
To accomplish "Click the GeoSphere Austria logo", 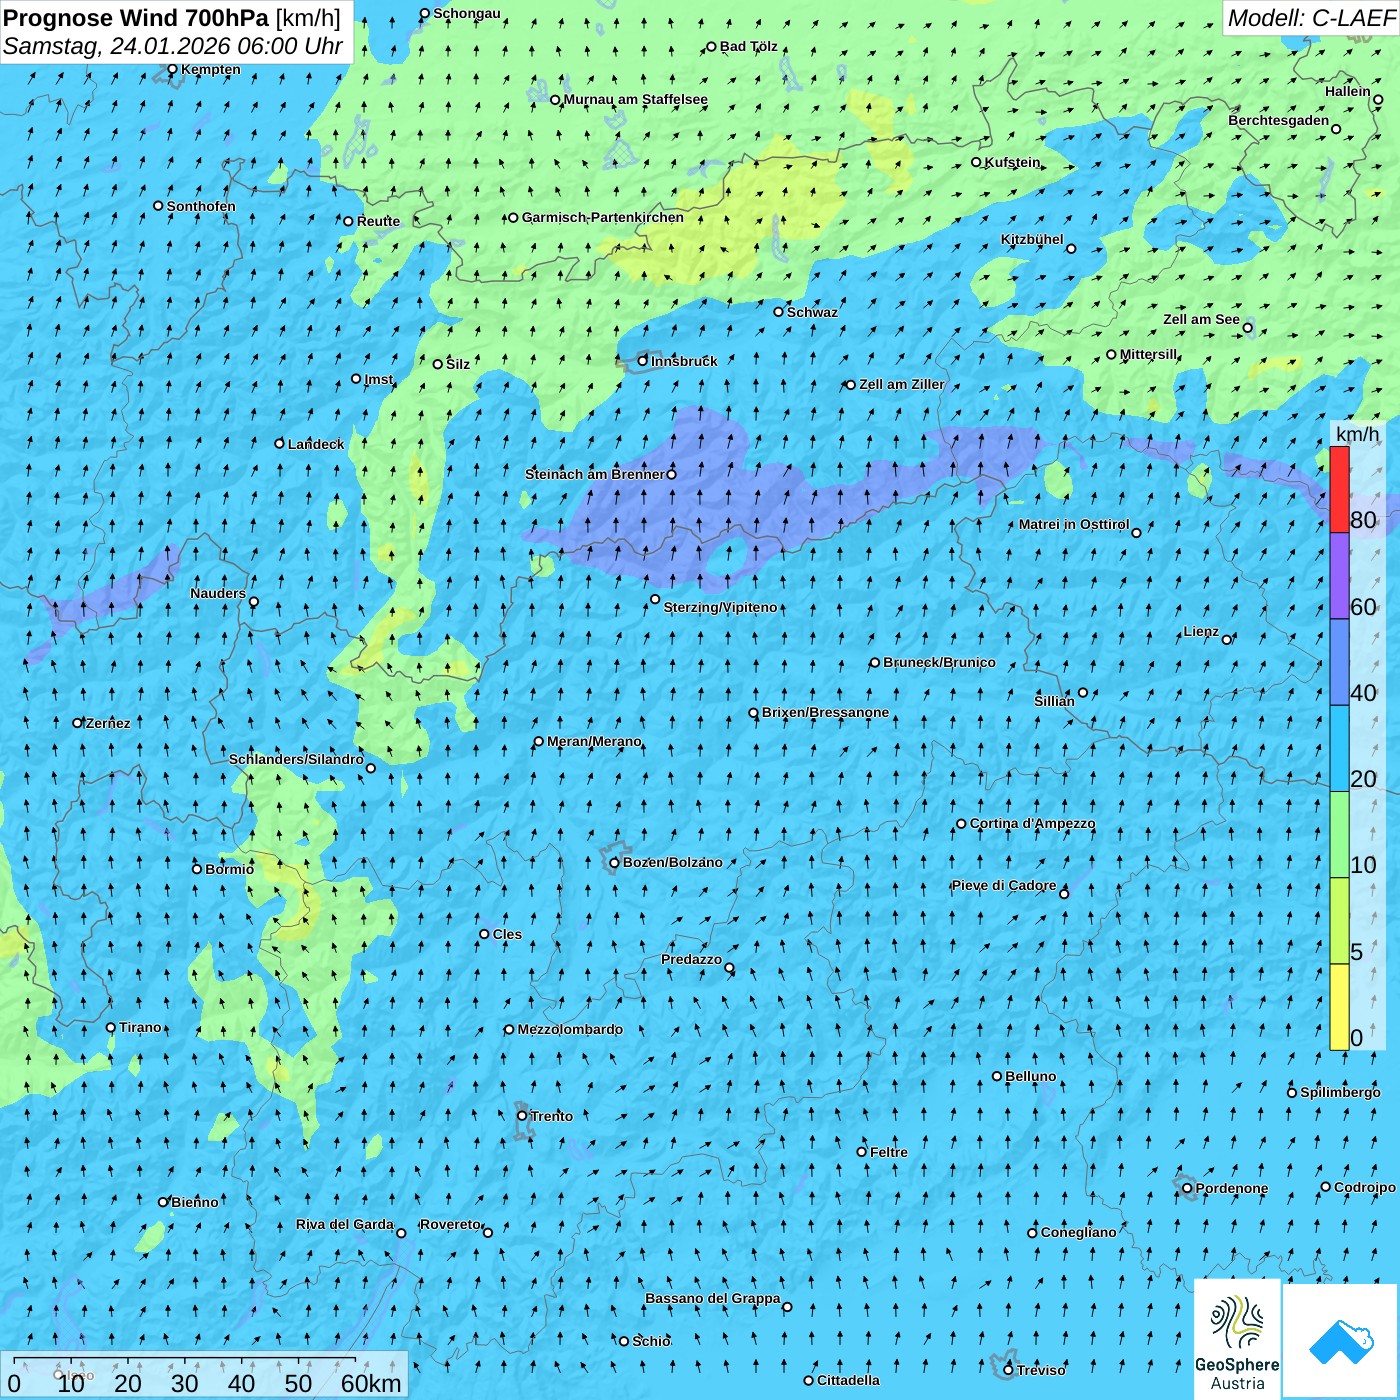I will pos(1237,1339).
